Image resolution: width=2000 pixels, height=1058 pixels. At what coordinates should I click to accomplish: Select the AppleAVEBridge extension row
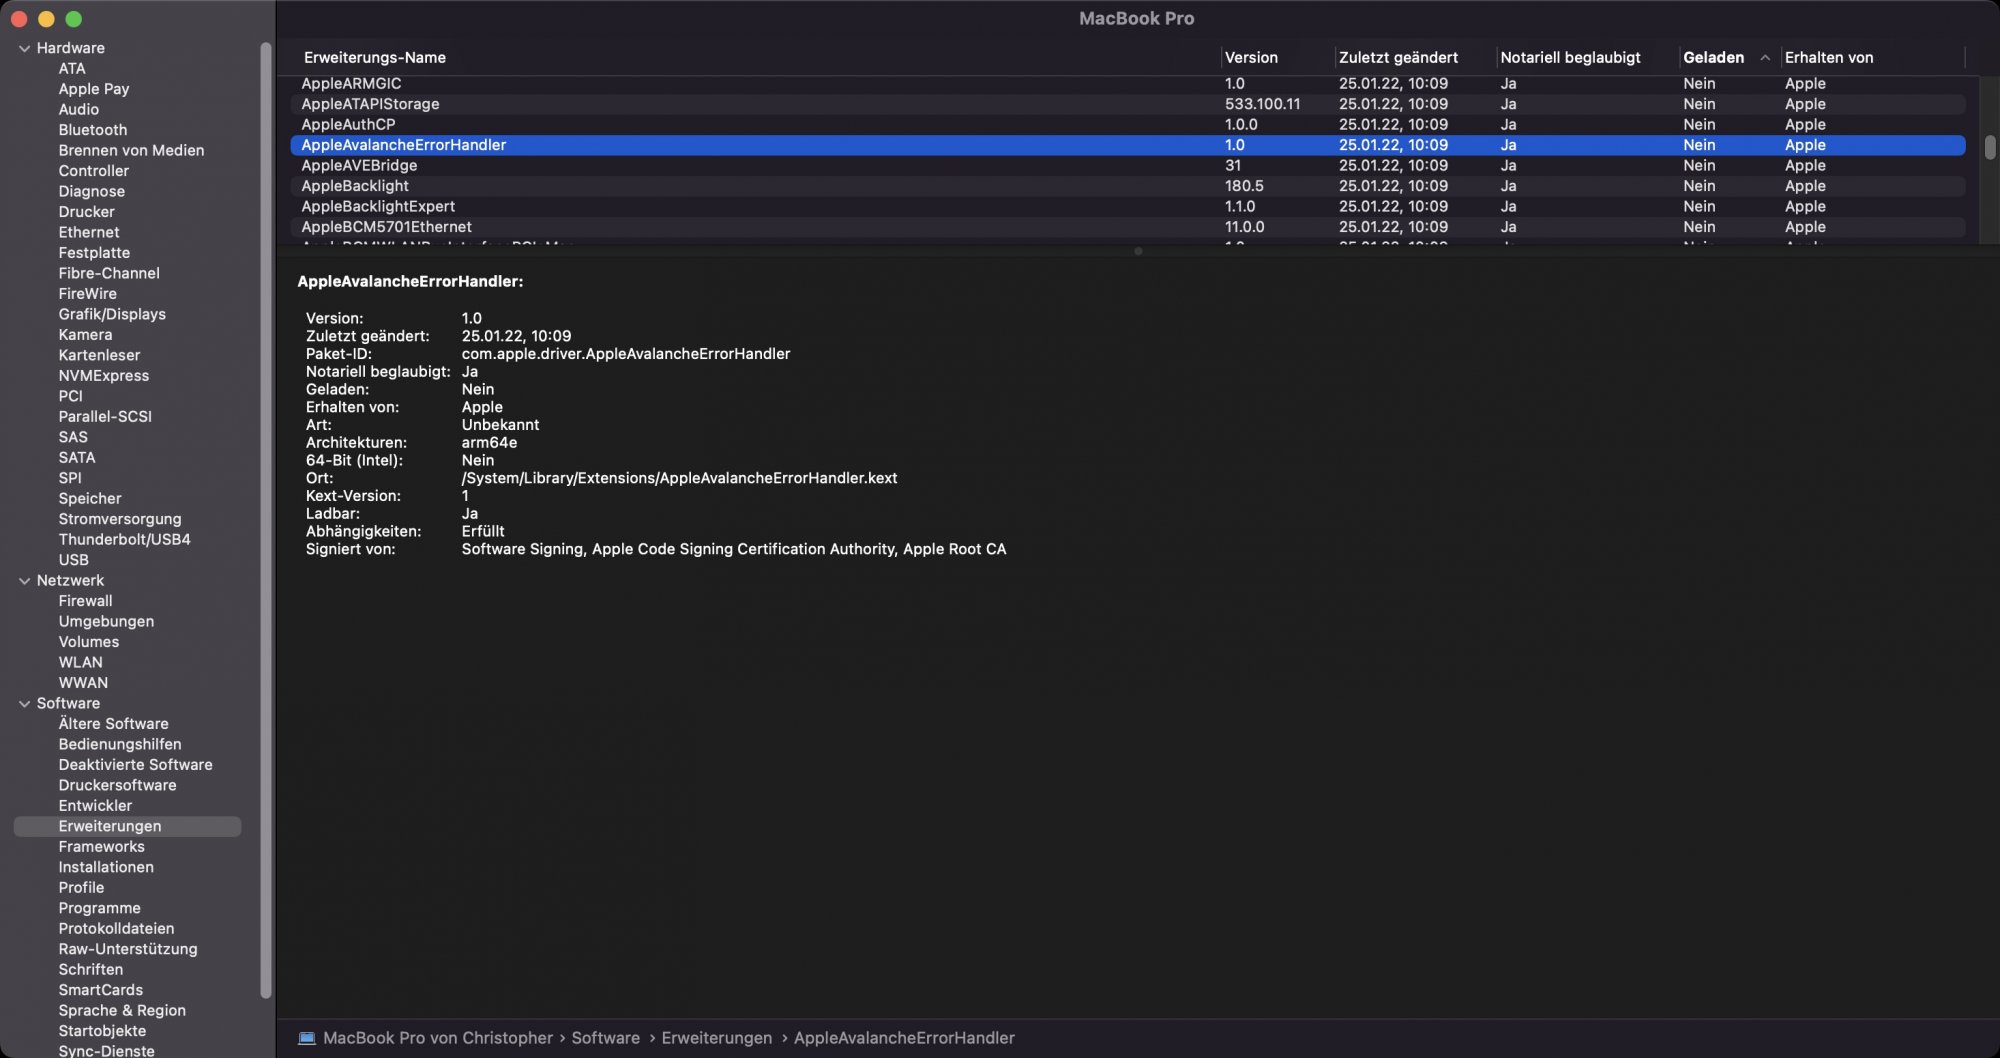point(1127,166)
